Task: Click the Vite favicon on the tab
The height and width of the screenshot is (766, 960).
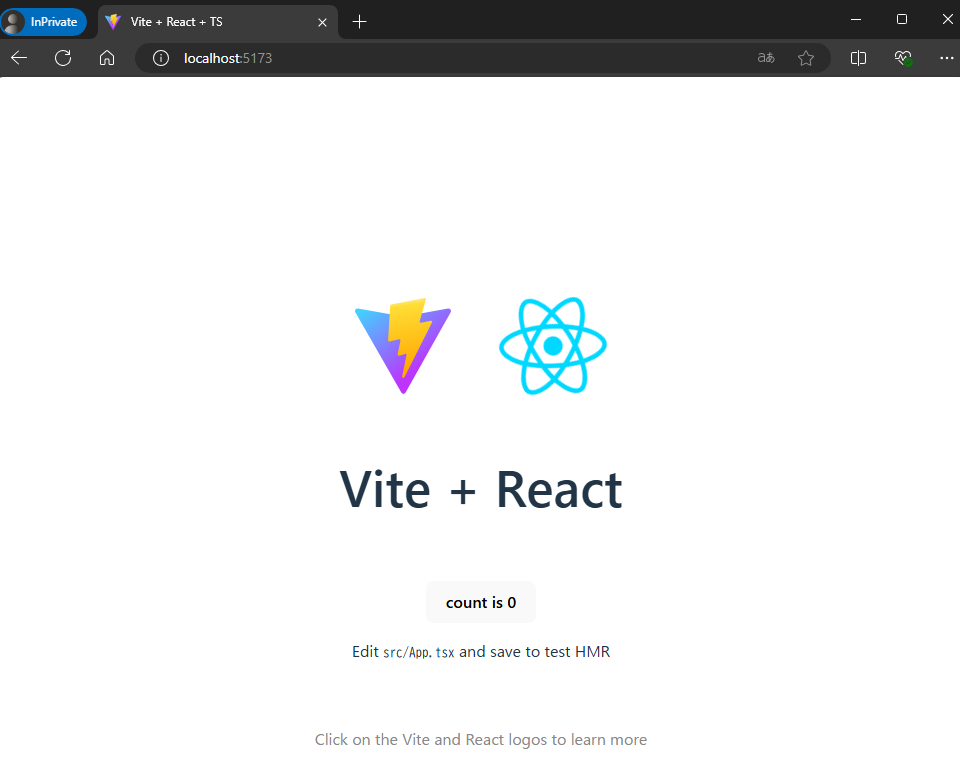Action: 113,21
